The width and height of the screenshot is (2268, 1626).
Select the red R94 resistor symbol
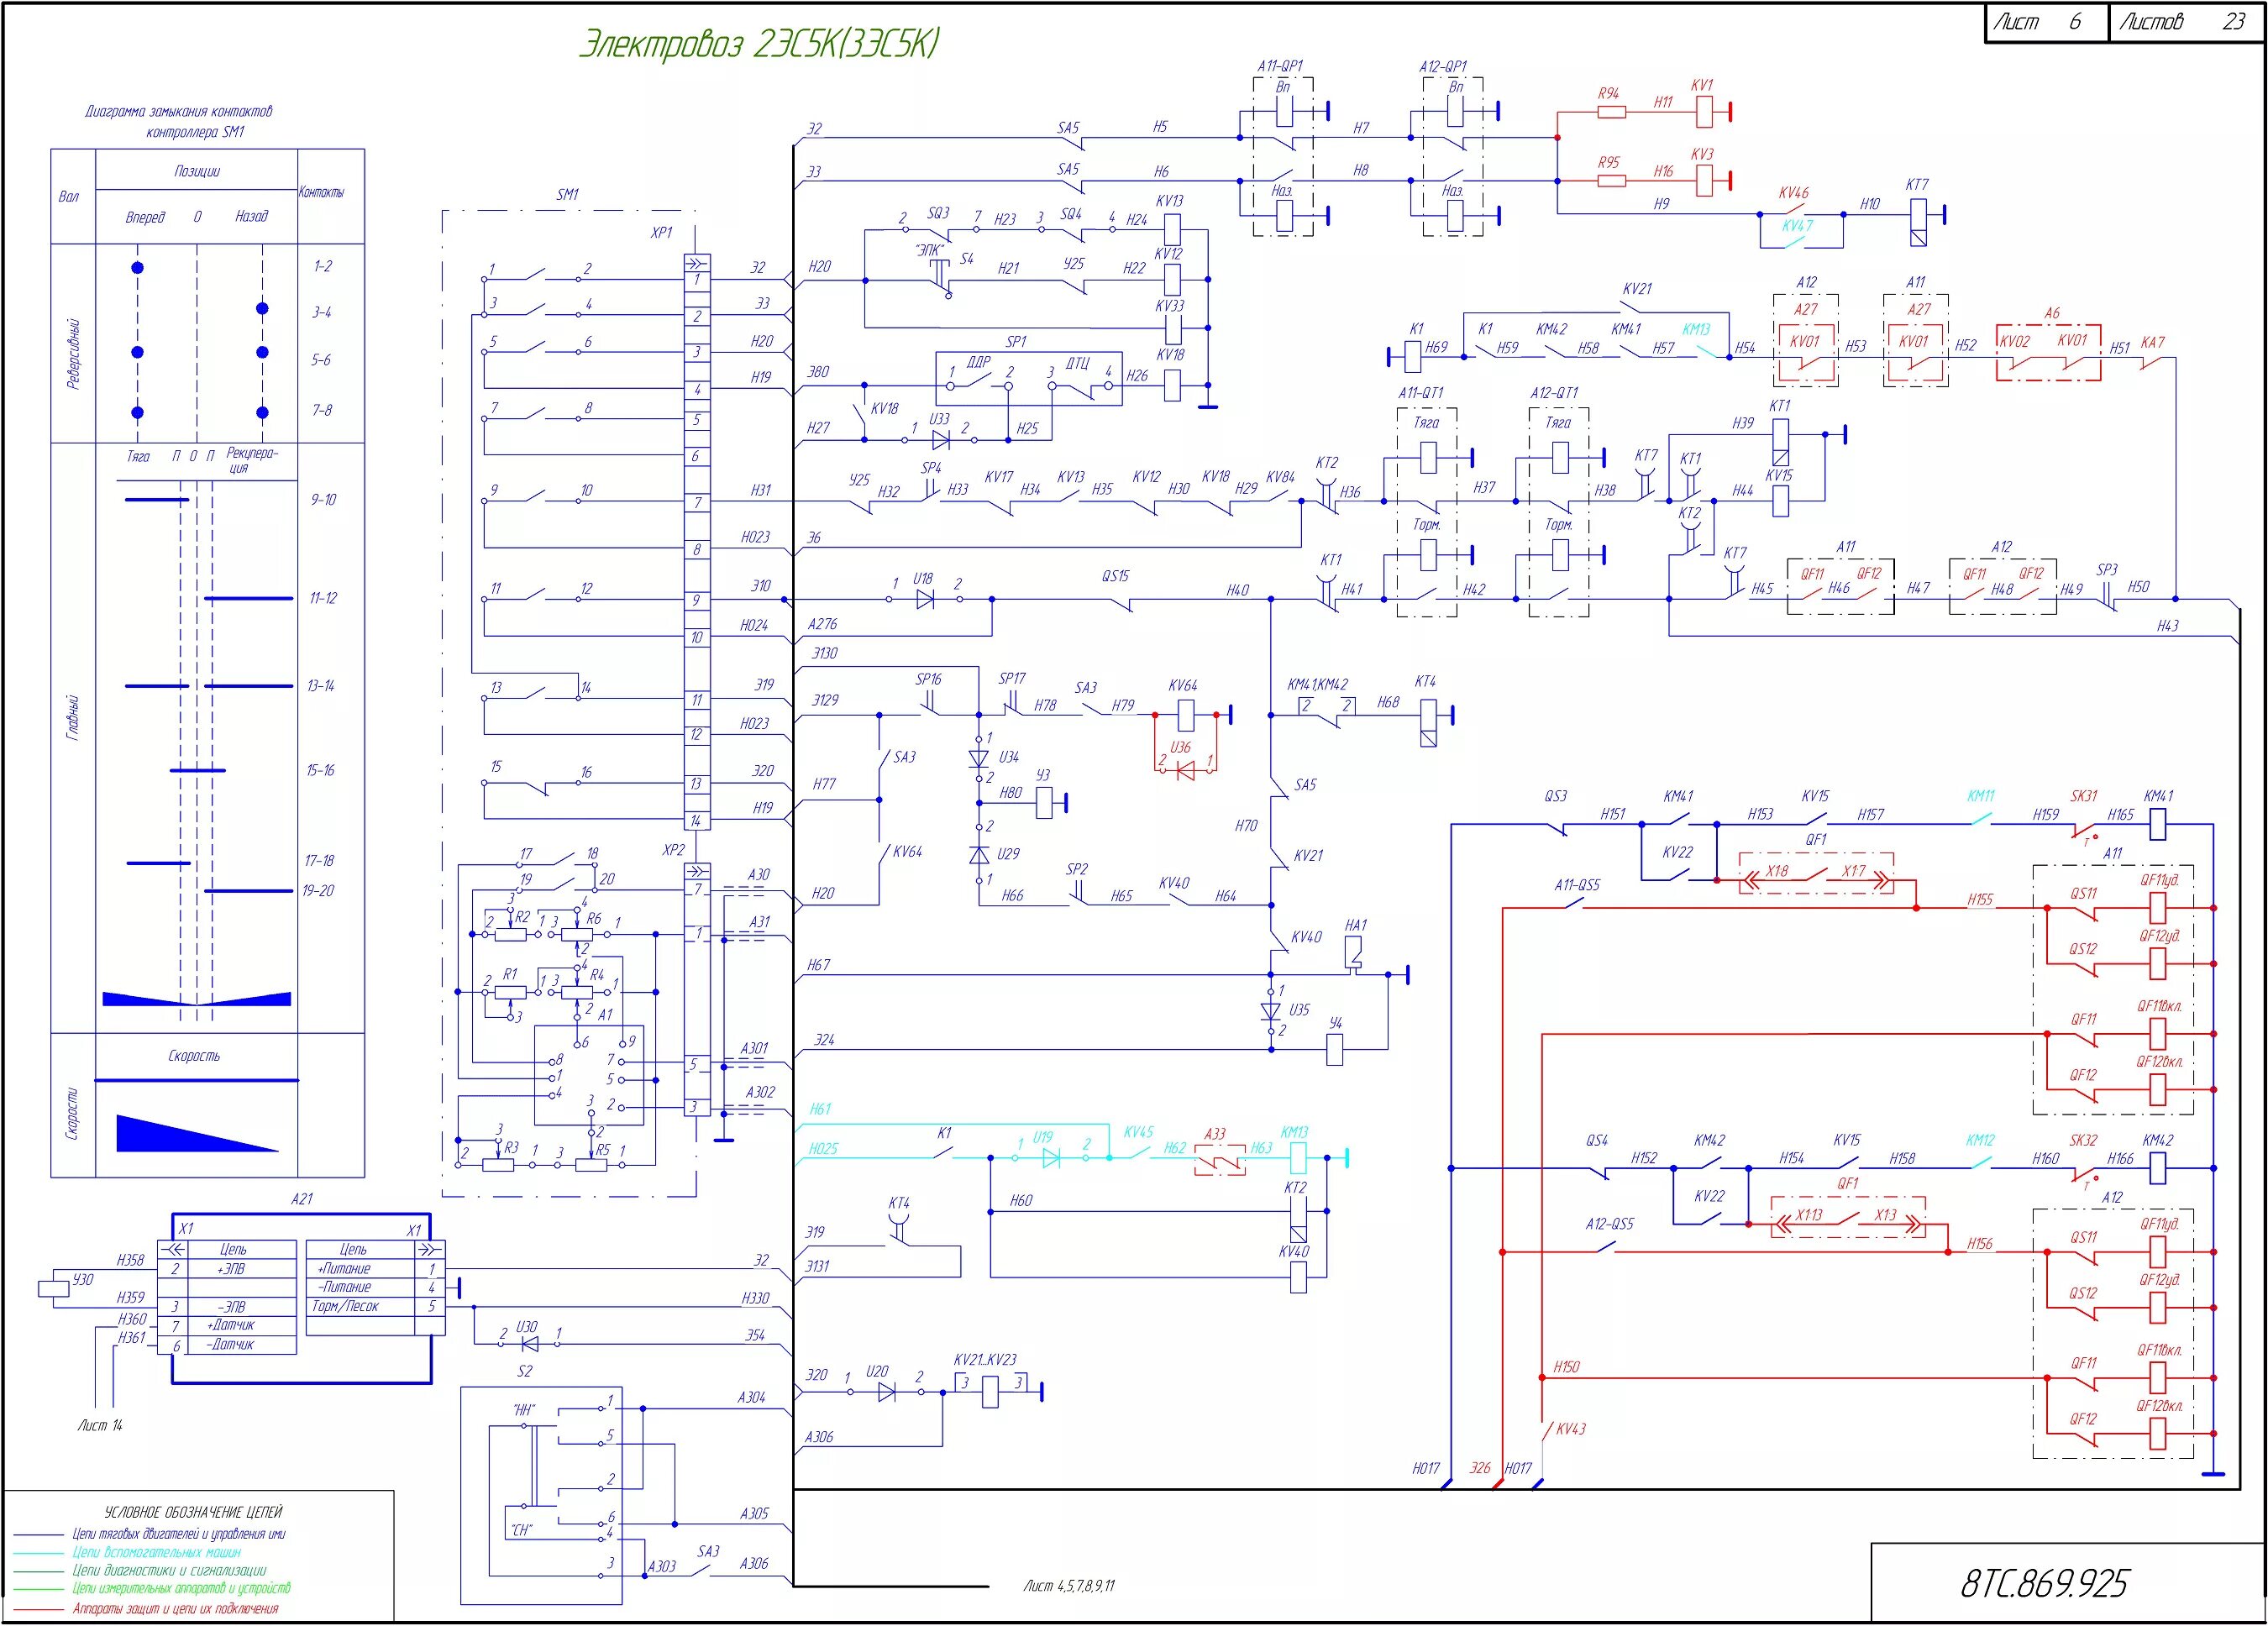(1611, 112)
